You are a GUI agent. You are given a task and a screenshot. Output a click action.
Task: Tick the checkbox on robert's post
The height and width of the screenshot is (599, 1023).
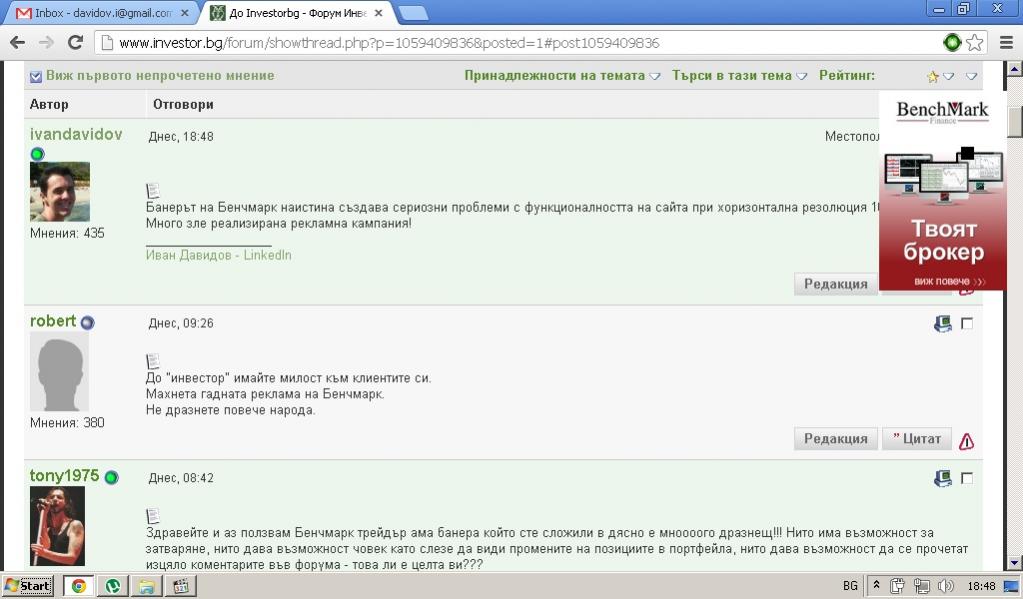point(967,324)
